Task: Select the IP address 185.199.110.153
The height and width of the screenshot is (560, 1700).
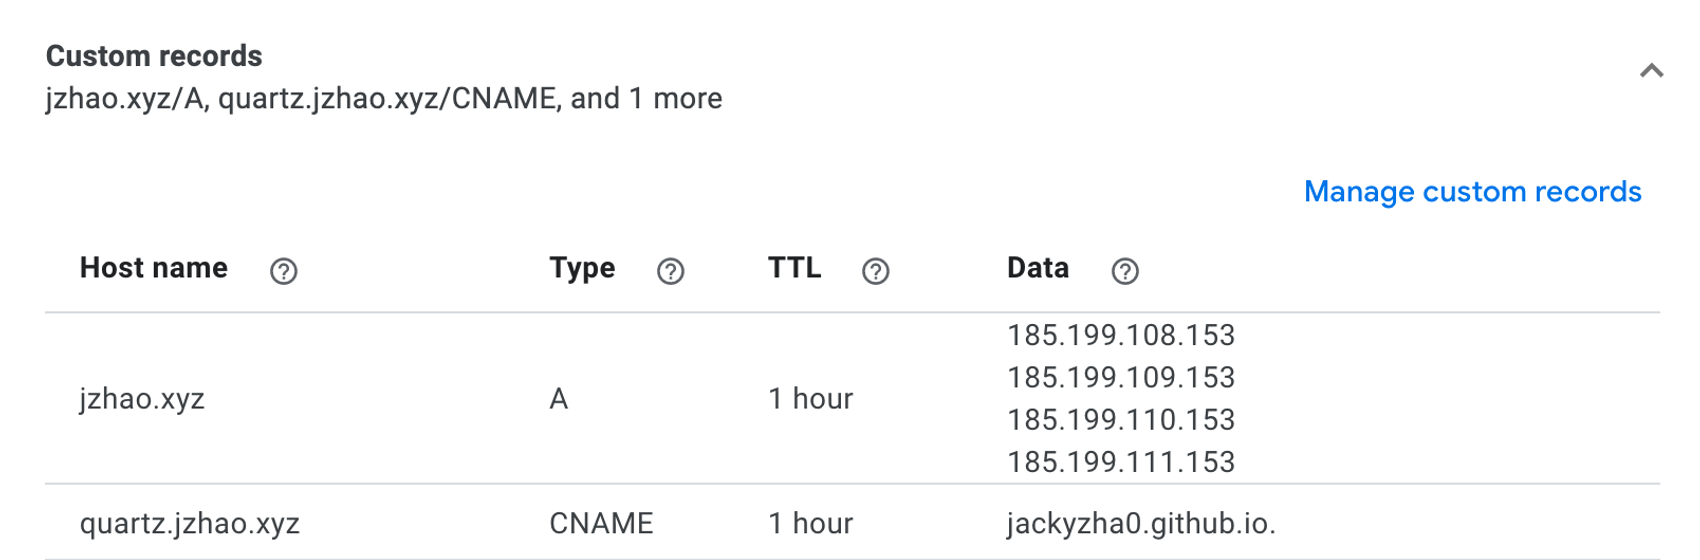Action: pyautogui.click(x=1120, y=420)
